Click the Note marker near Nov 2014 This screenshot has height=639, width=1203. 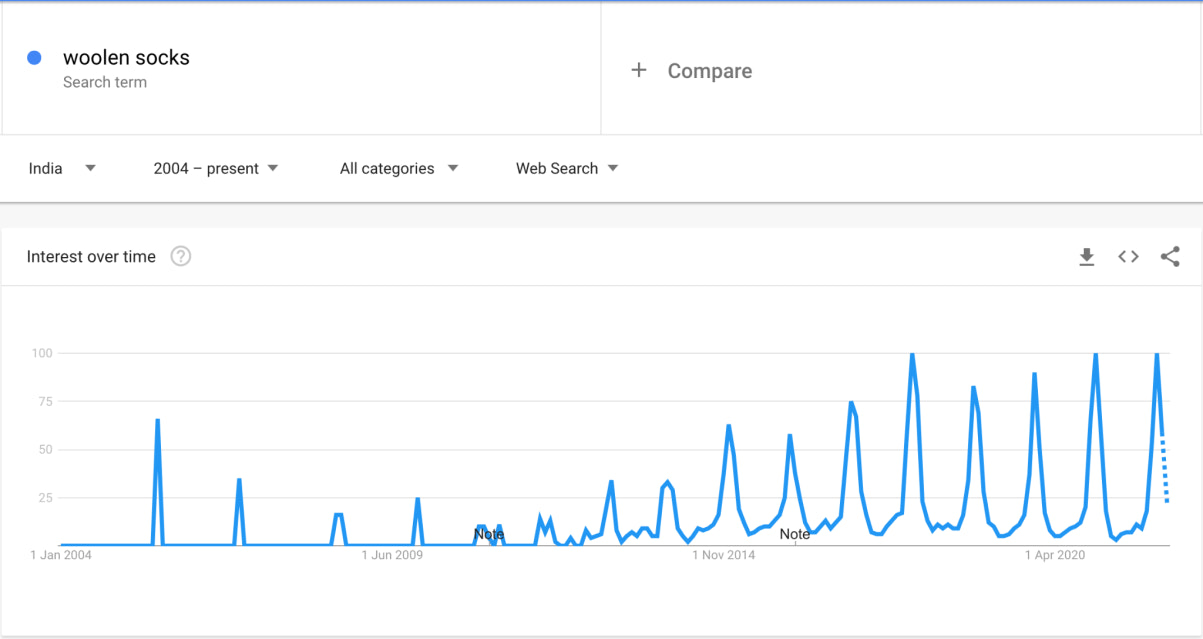[795, 535]
